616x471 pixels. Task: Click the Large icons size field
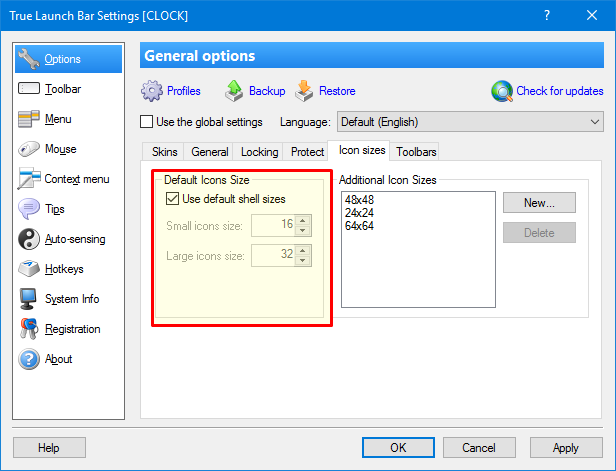[273, 255]
